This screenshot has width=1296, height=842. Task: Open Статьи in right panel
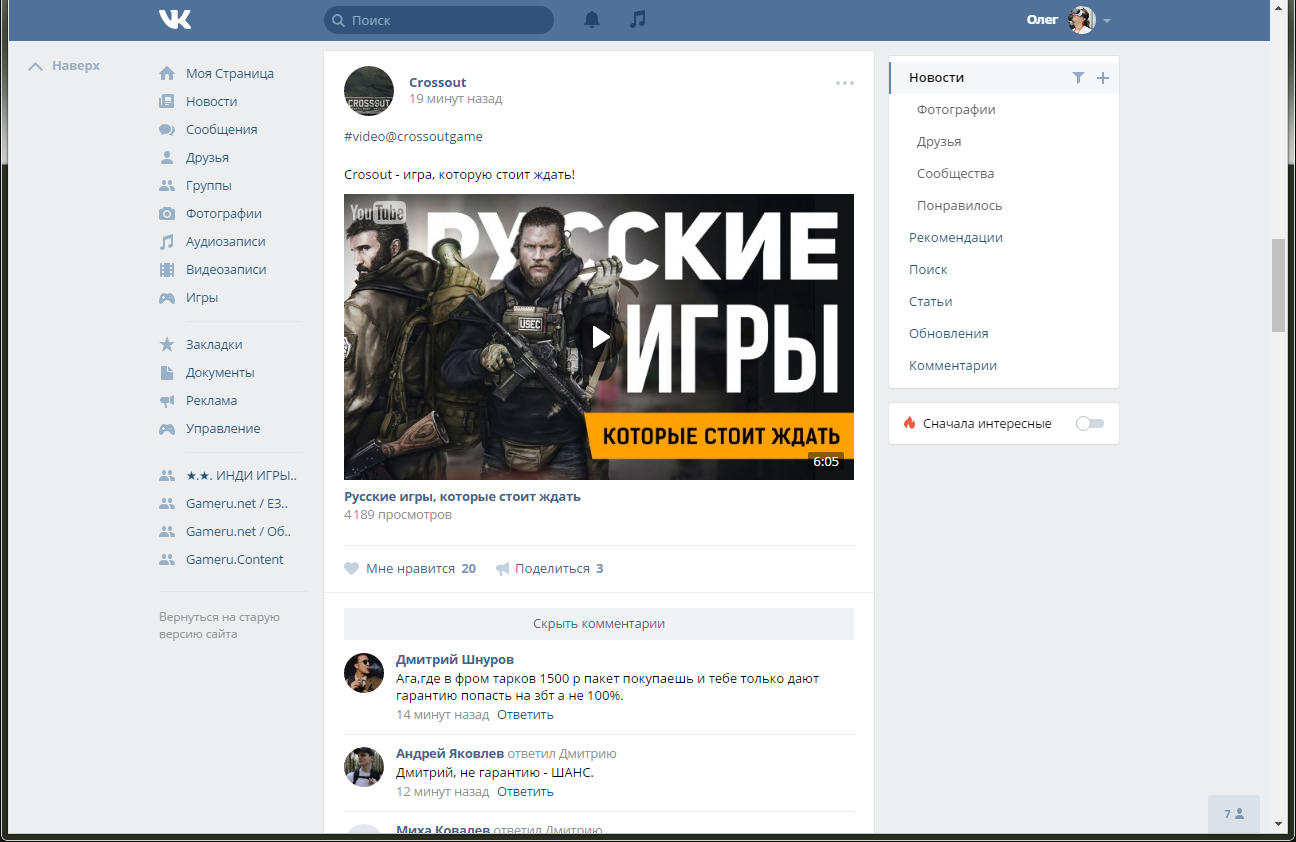point(930,301)
